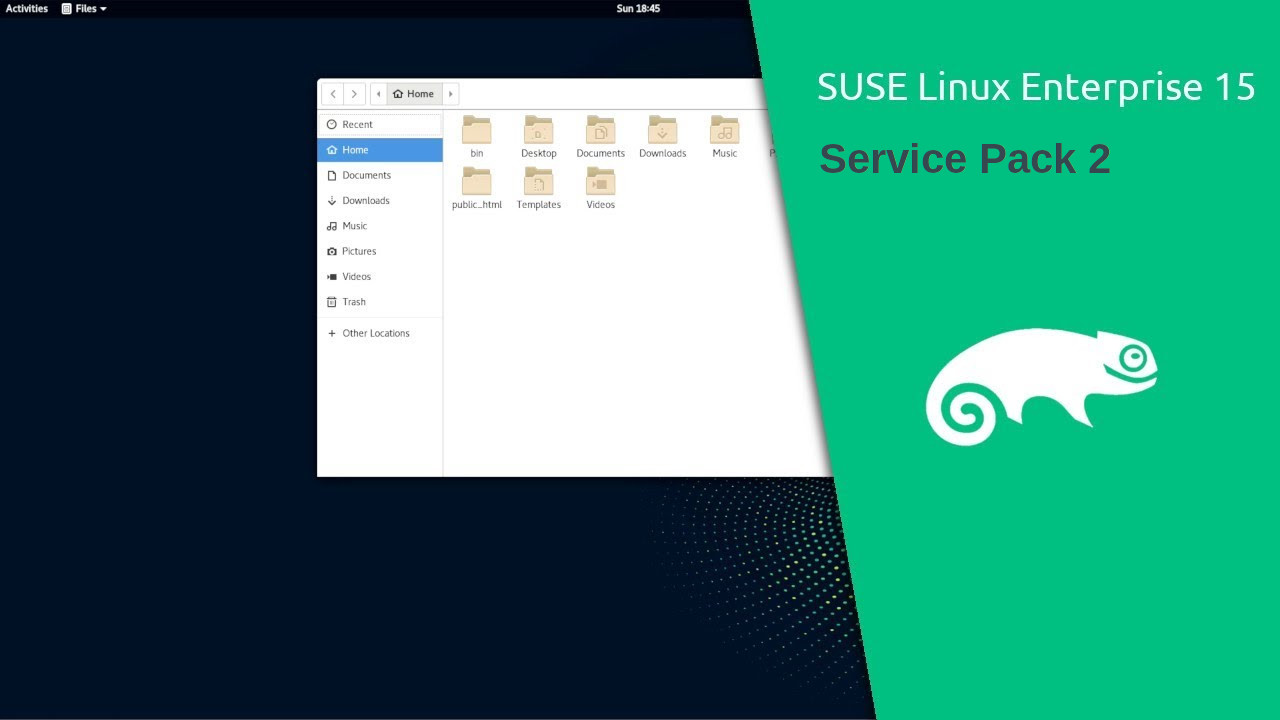
Task: Select the Templates folder icon
Action: (x=538, y=181)
